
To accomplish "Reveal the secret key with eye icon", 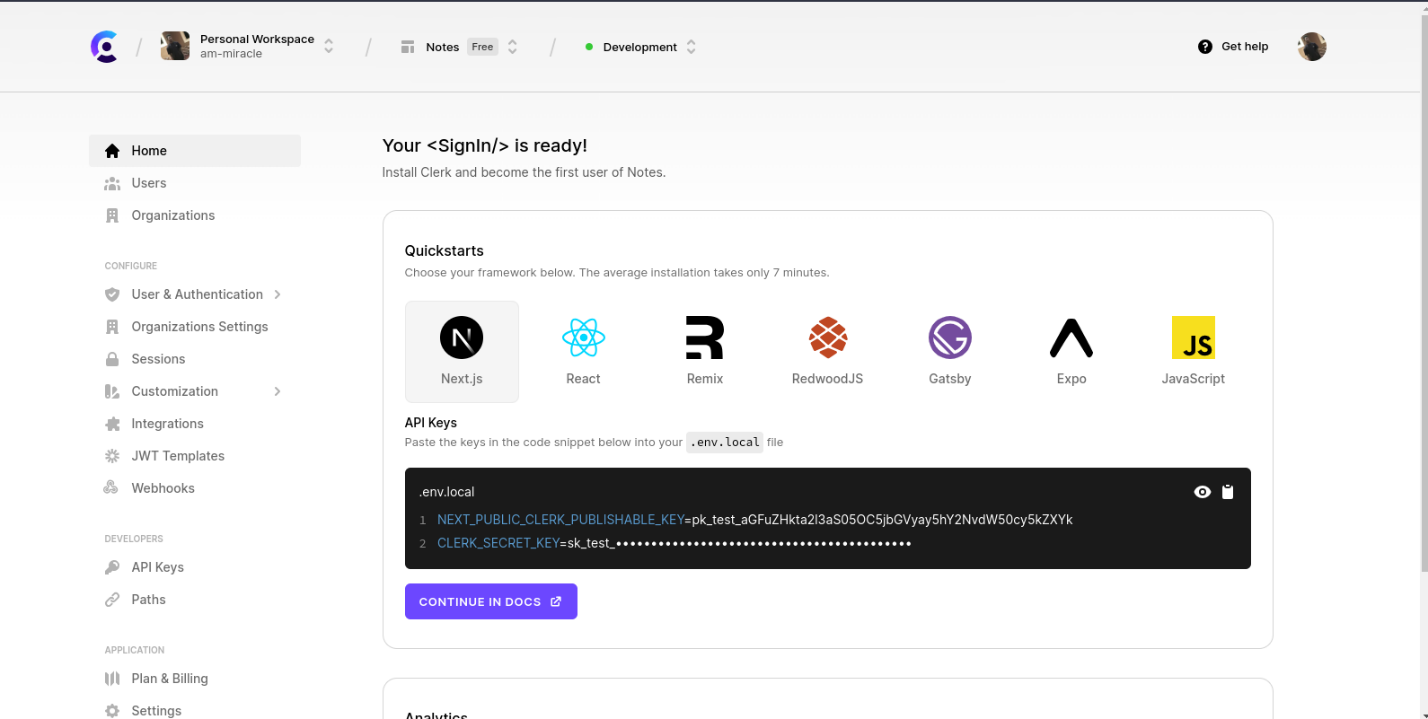I will coord(1202,492).
